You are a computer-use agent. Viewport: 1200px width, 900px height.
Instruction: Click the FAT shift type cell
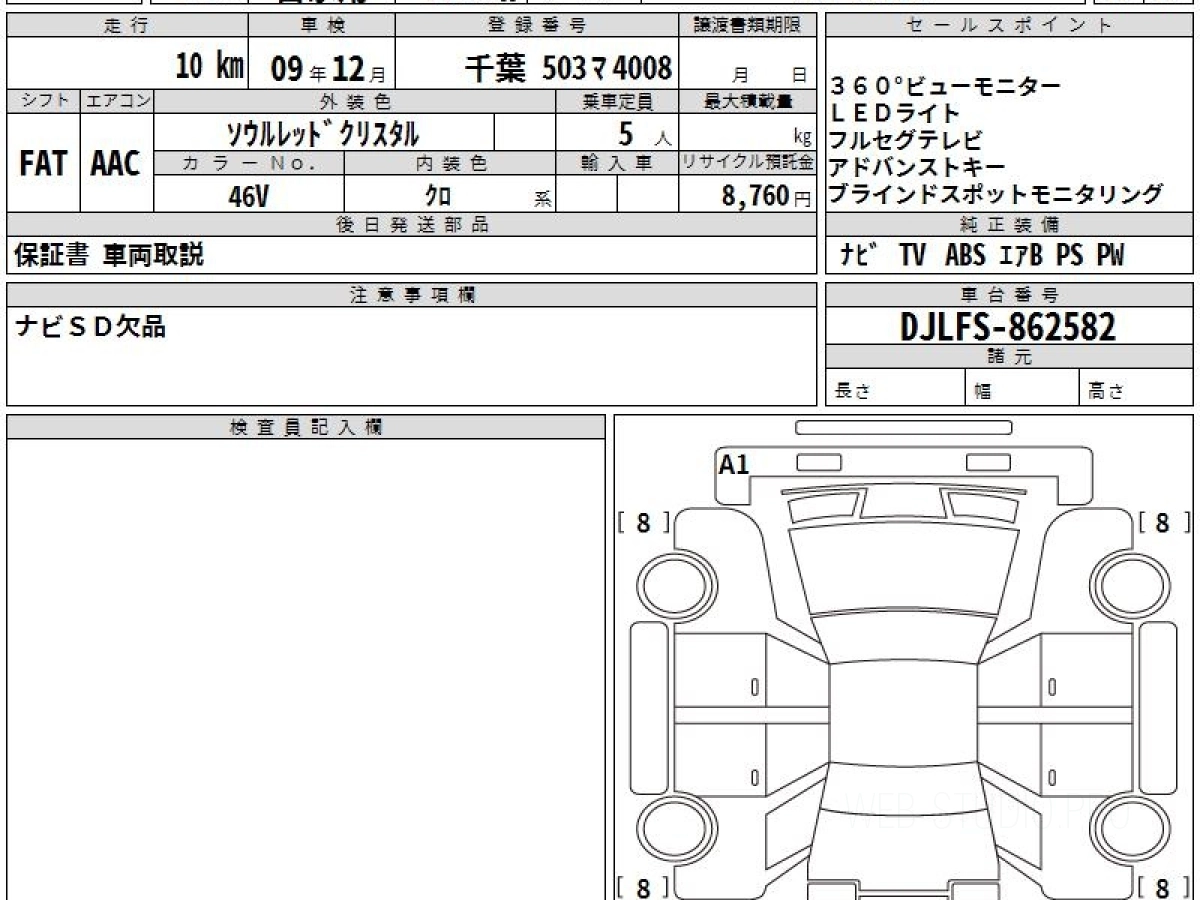pos(43,164)
